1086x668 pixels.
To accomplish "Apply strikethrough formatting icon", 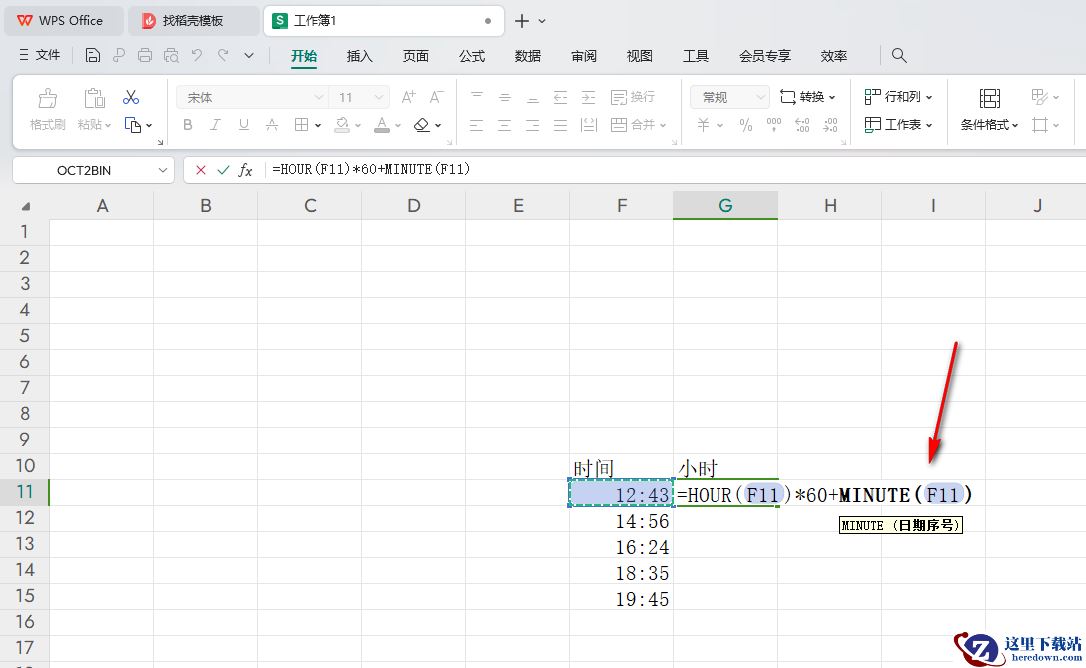I will tap(272, 125).
